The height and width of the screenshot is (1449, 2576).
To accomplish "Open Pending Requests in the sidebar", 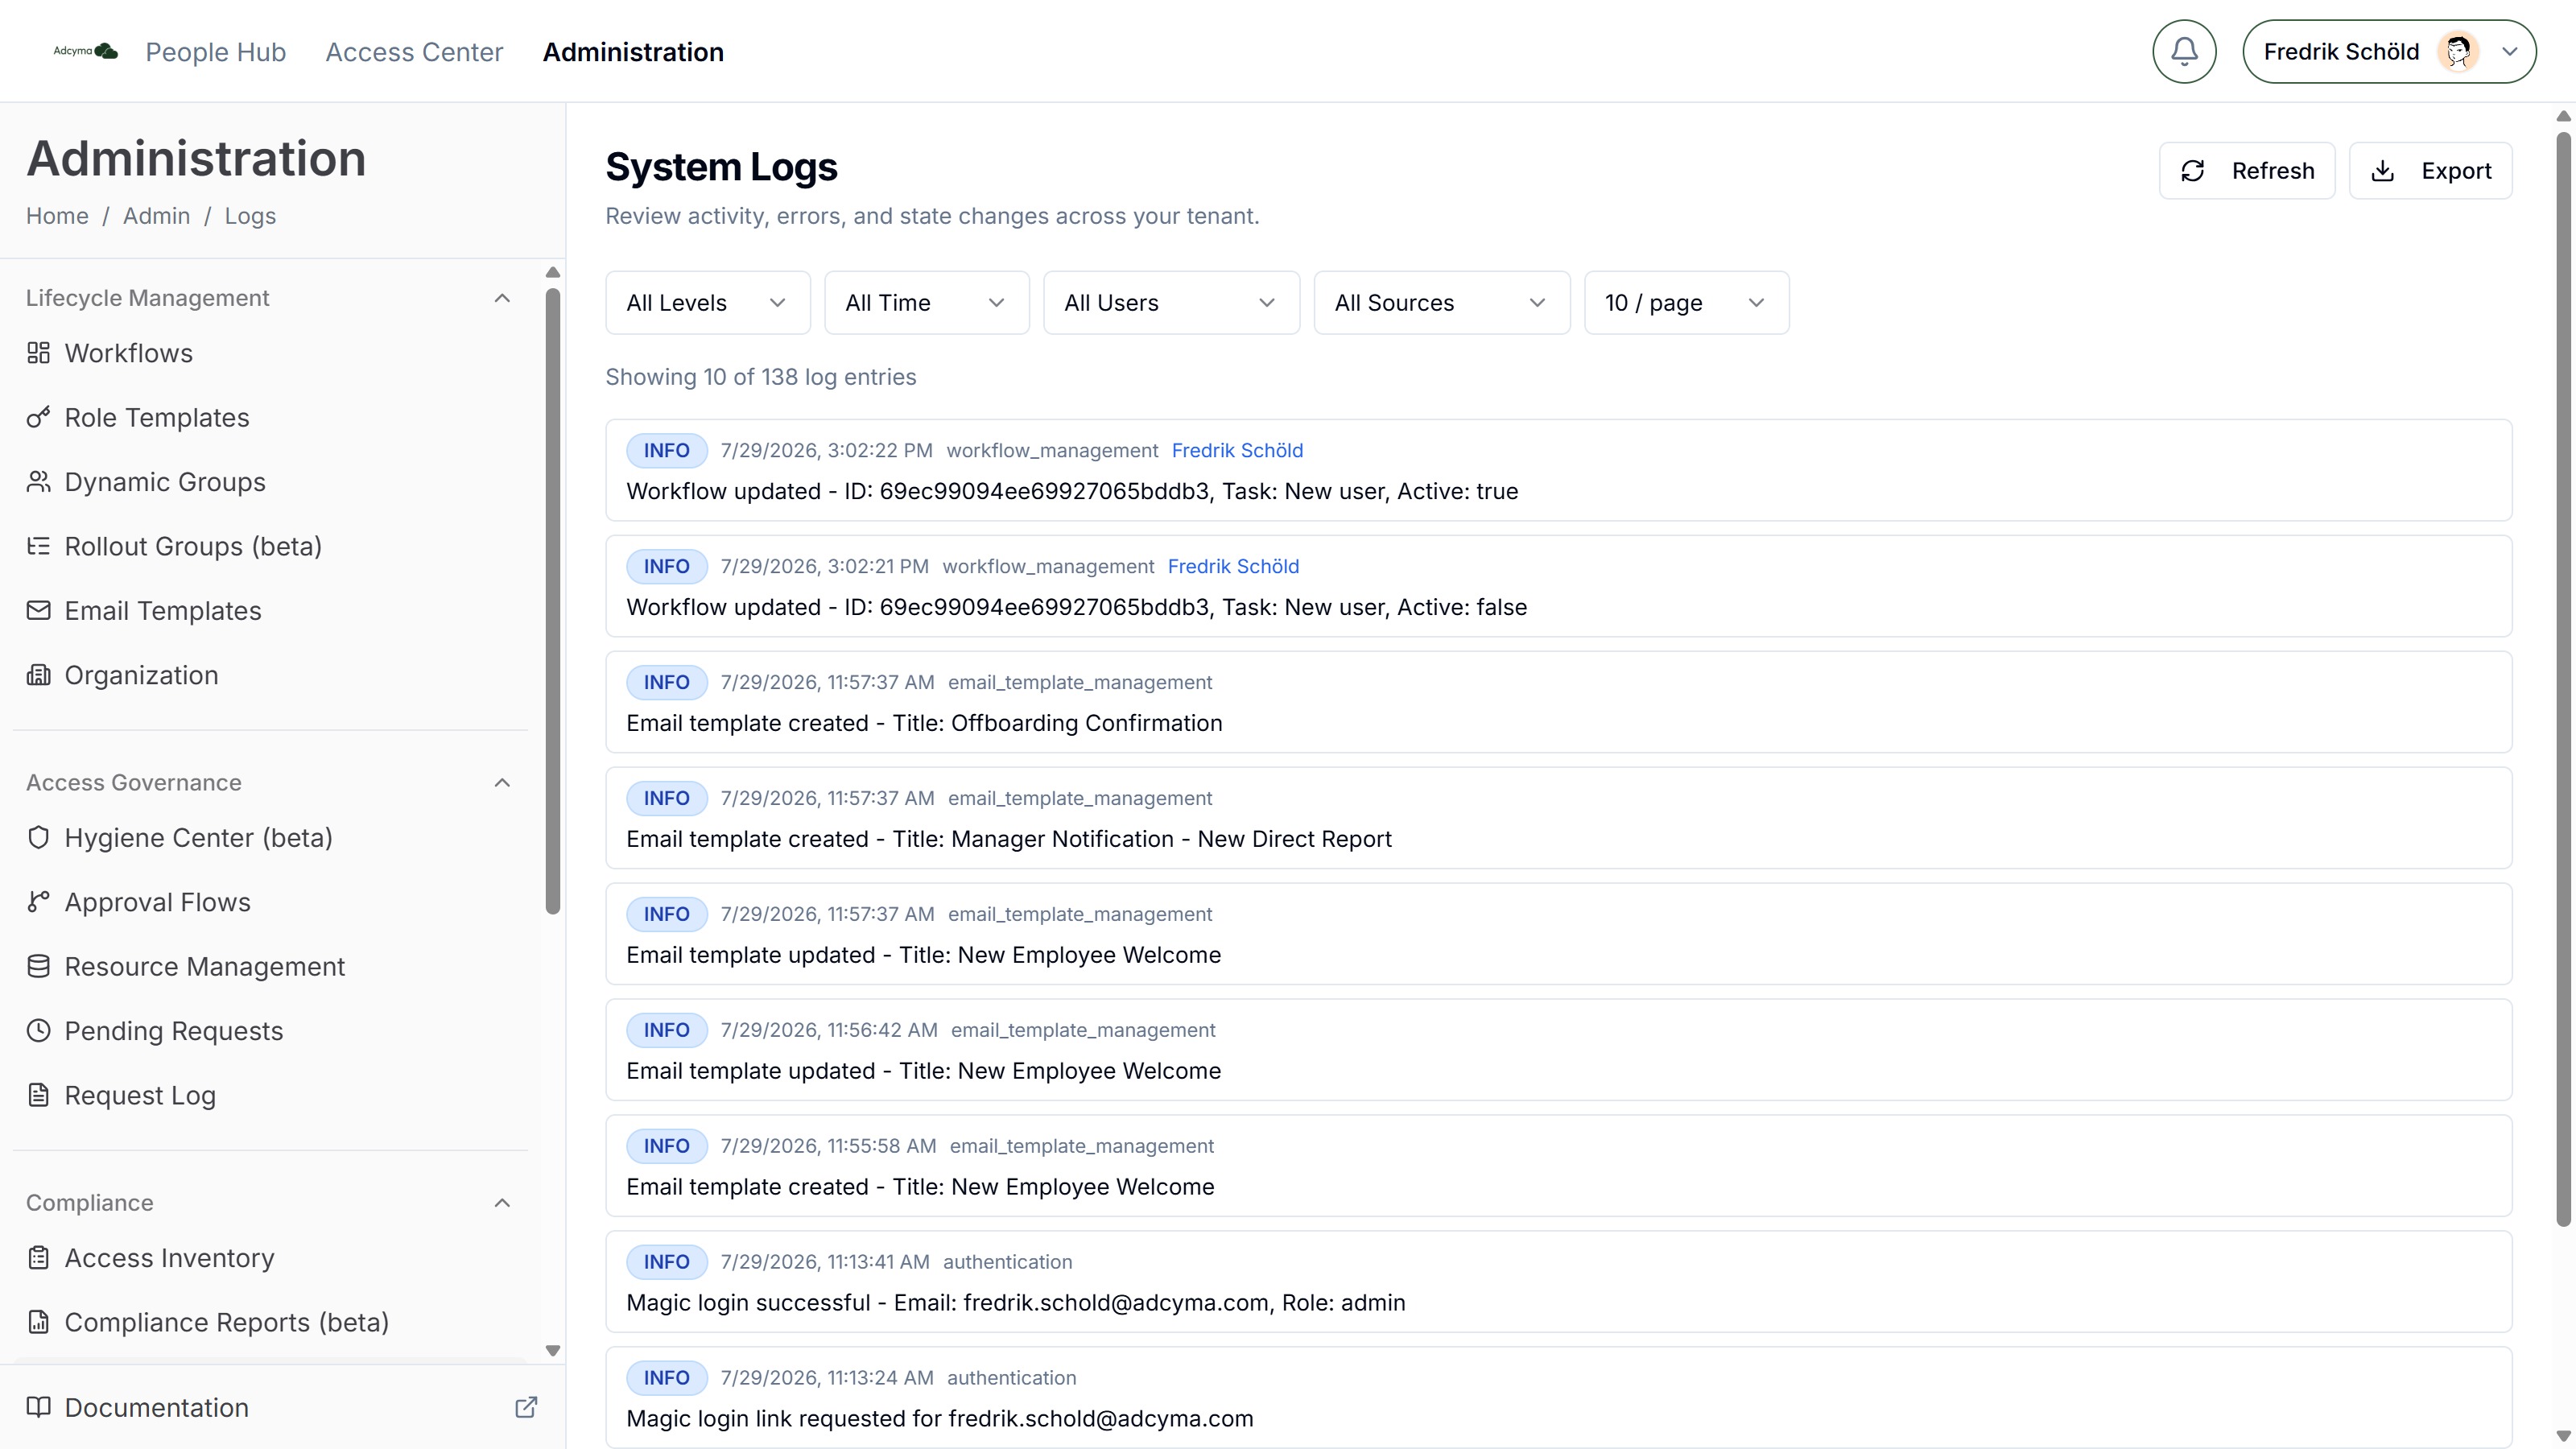I will [270, 1031].
